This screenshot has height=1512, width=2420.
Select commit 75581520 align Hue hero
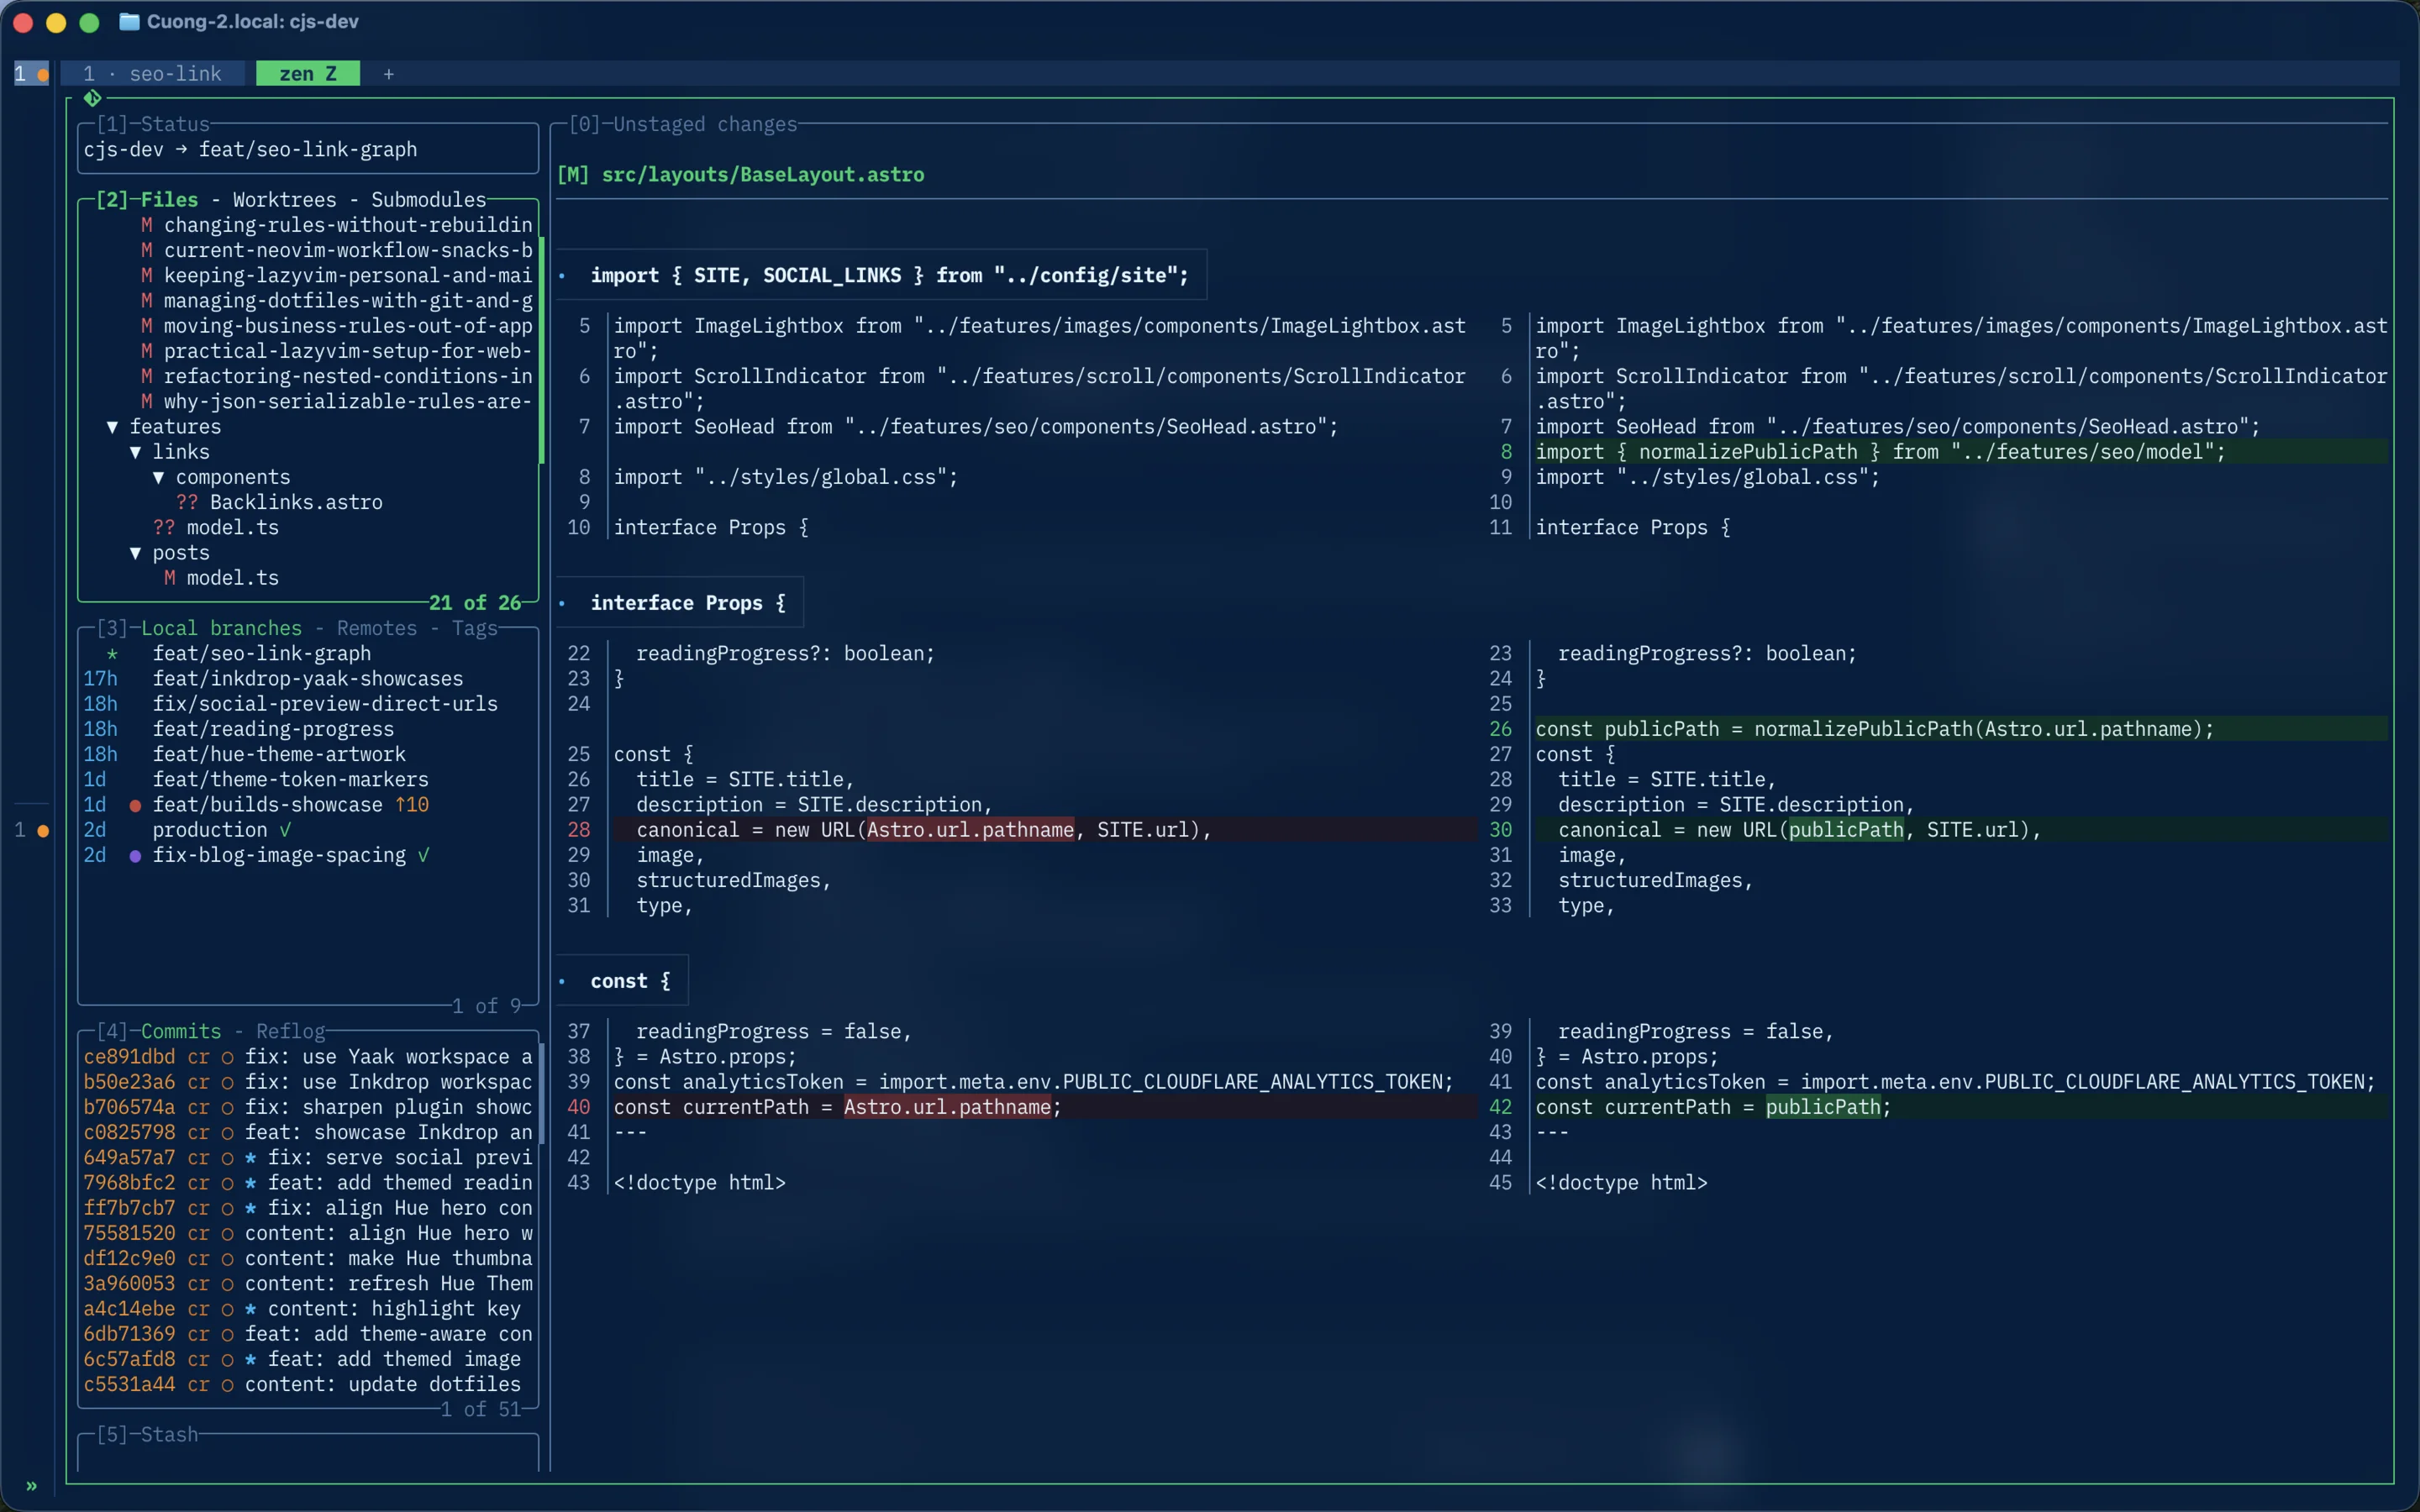(308, 1234)
